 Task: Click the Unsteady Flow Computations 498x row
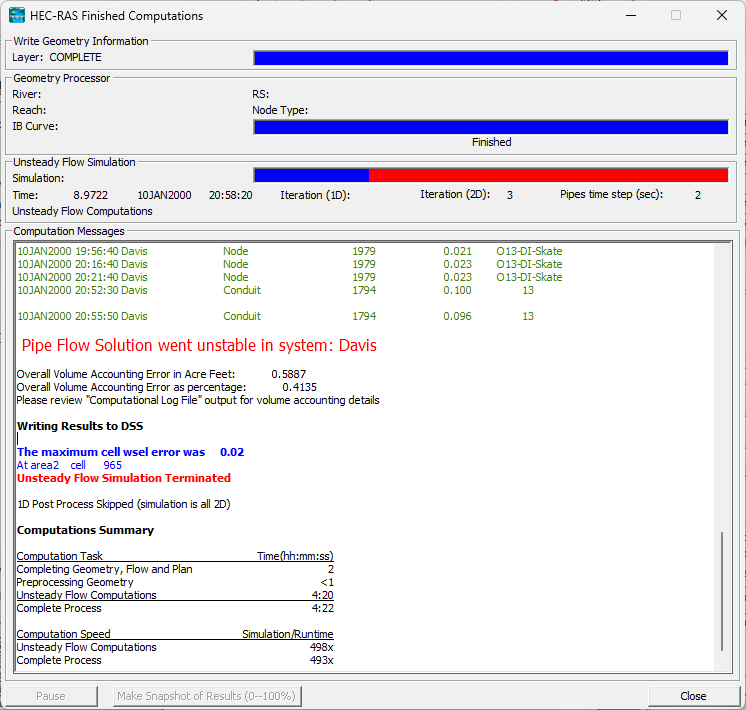175,647
